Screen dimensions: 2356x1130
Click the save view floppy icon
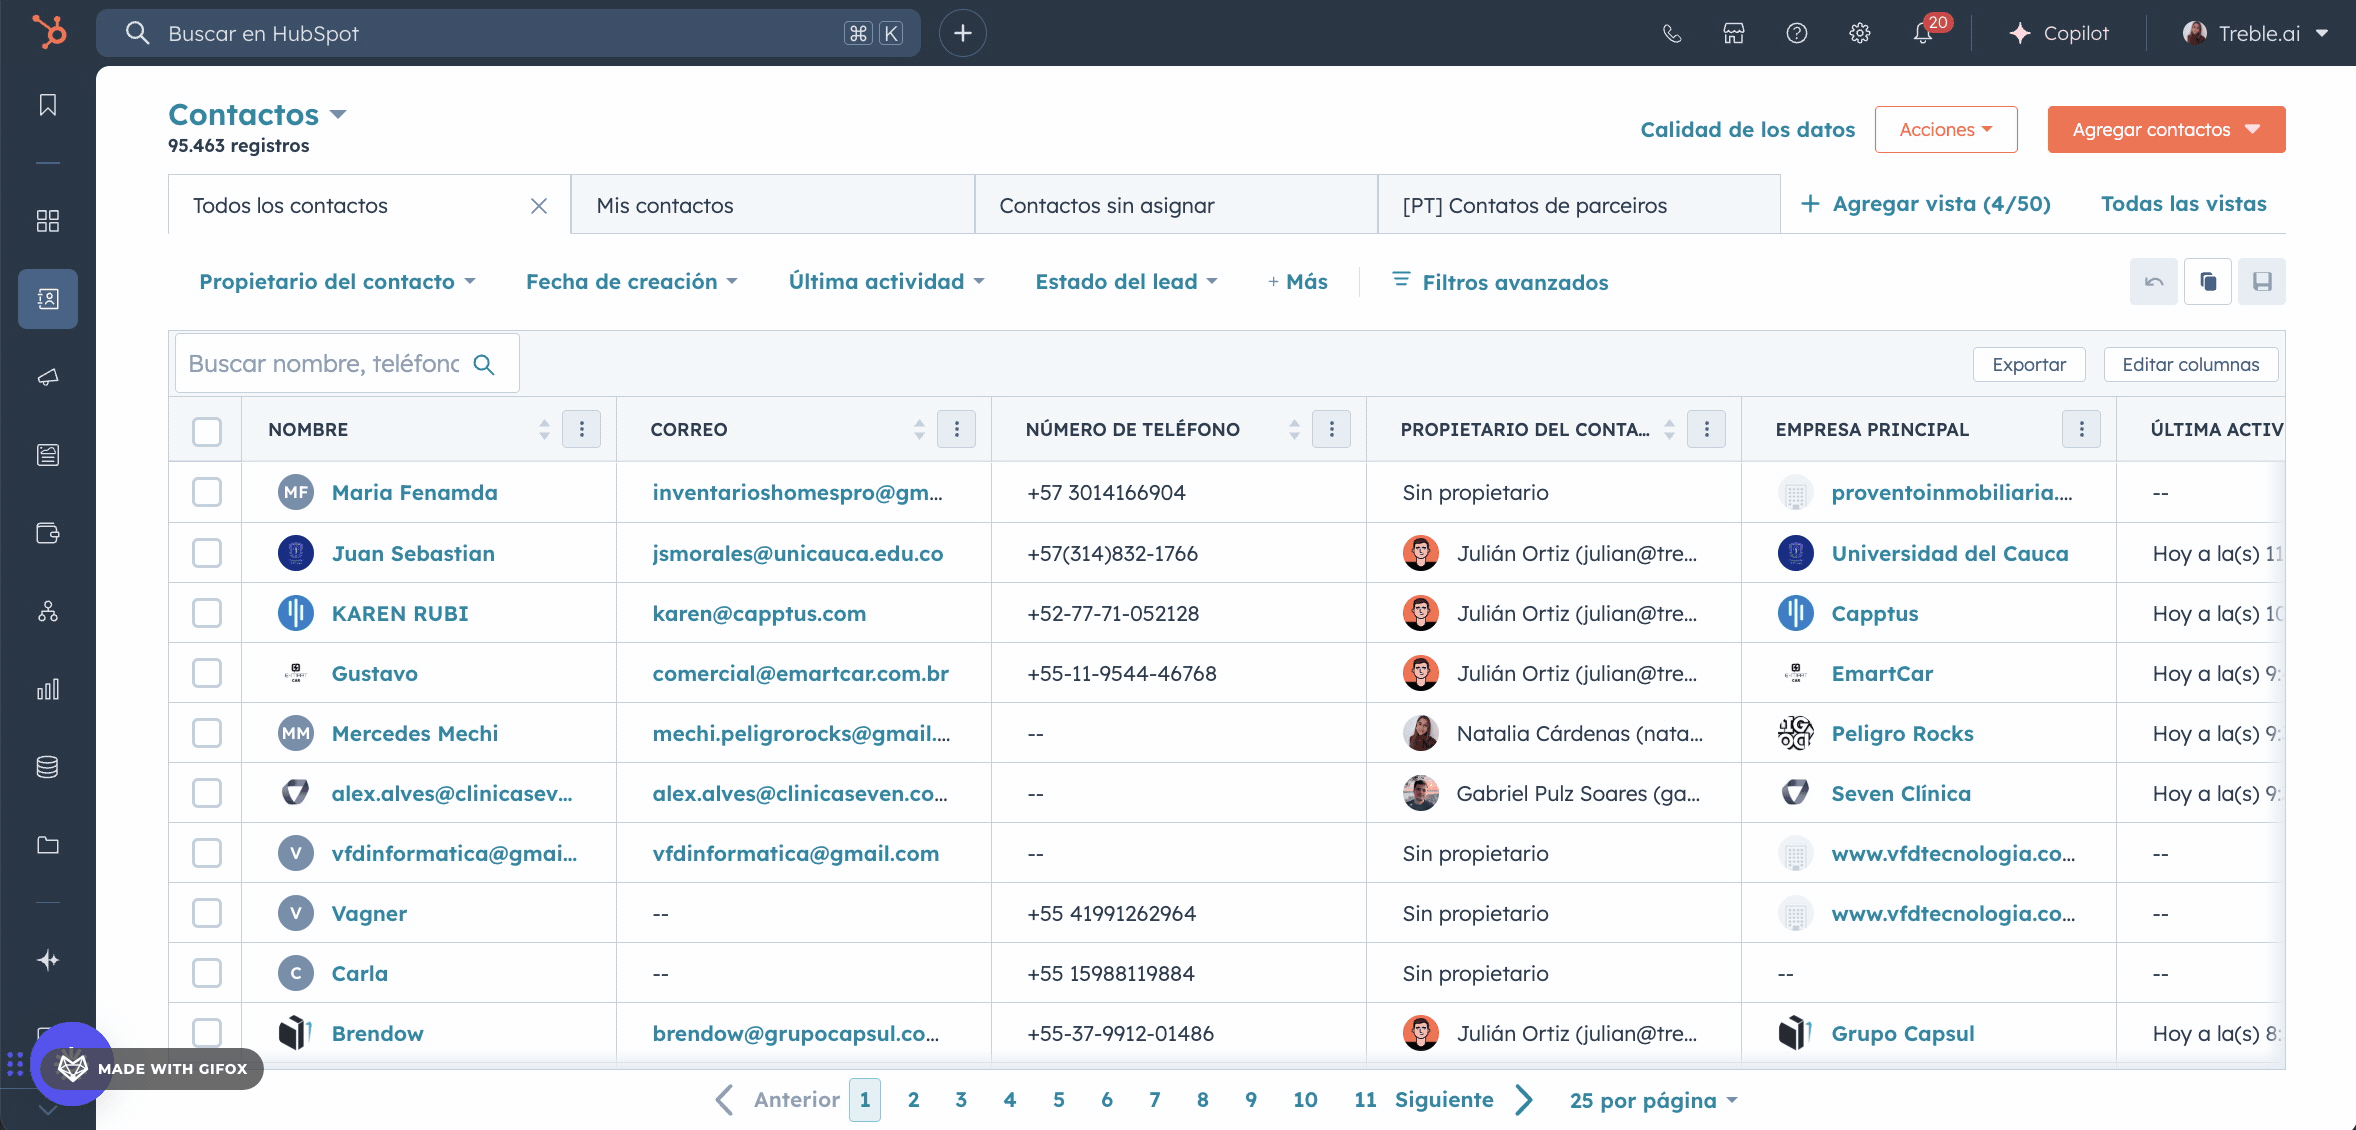pos(2261,282)
